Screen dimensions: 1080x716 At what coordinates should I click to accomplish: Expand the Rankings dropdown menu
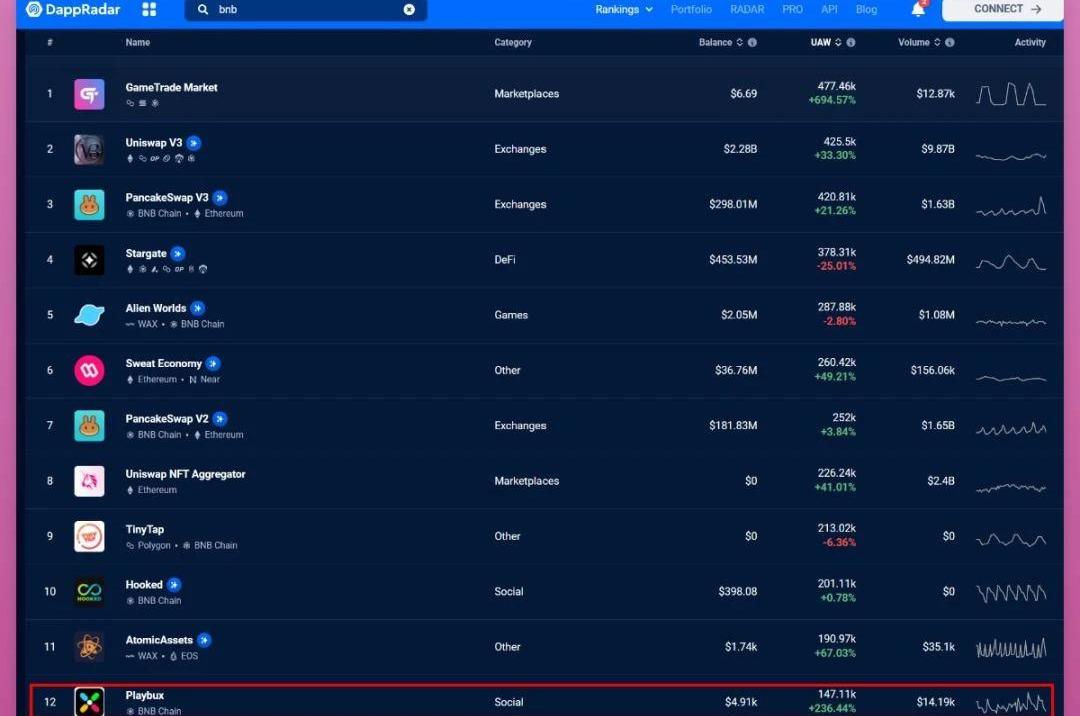point(624,10)
